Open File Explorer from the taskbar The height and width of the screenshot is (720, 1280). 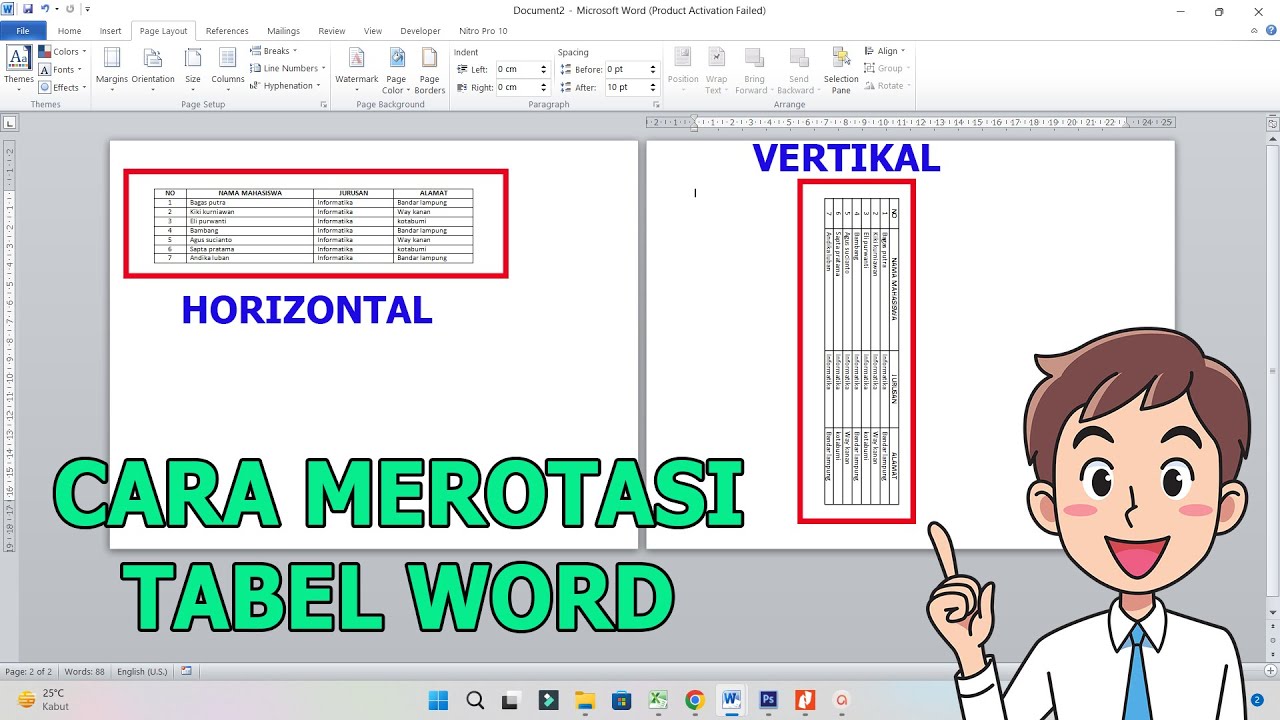[585, 700]
